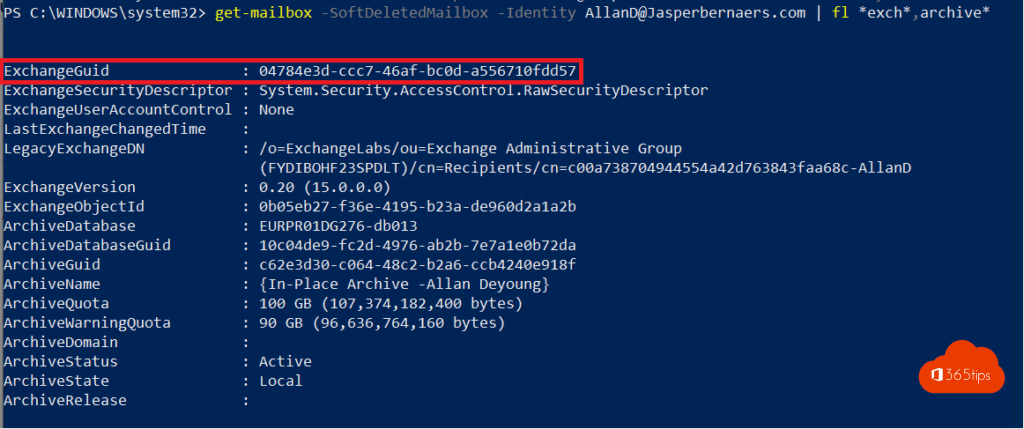Click the ArchiveStatus Active value
The image size is (1024, 429).
coord(285,361)
